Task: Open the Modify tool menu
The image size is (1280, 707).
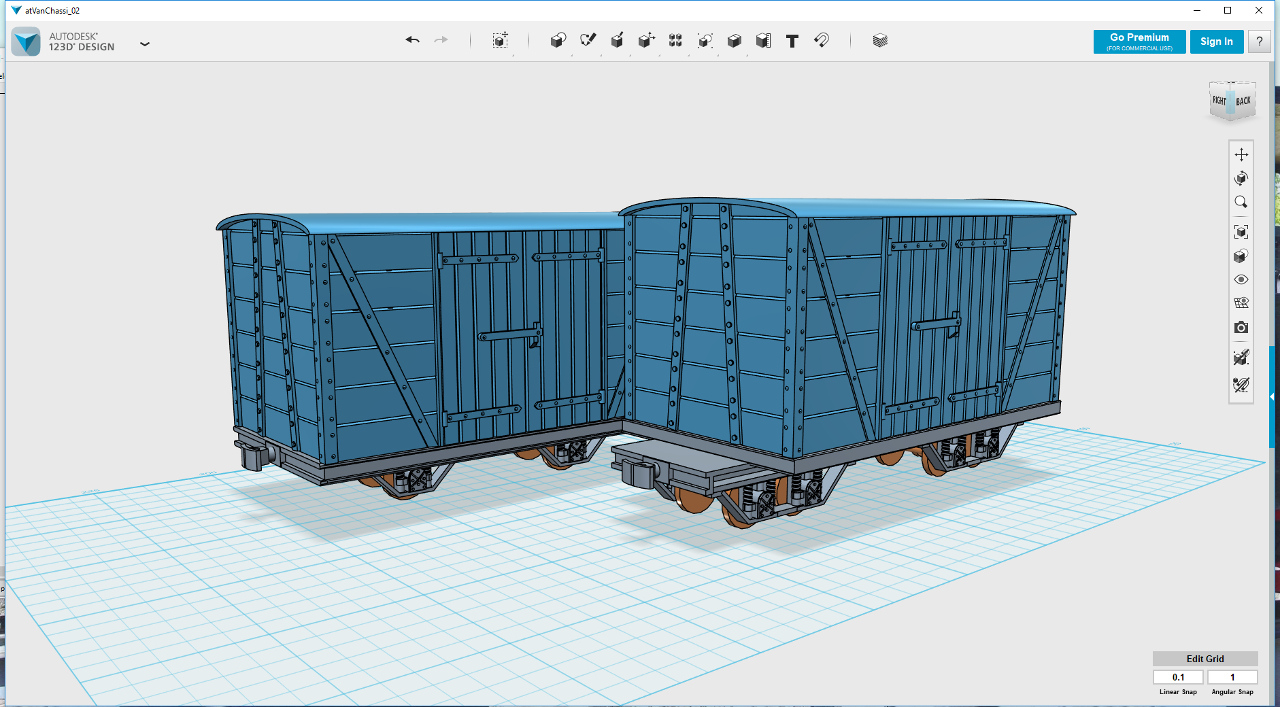Action: (647, 40)
